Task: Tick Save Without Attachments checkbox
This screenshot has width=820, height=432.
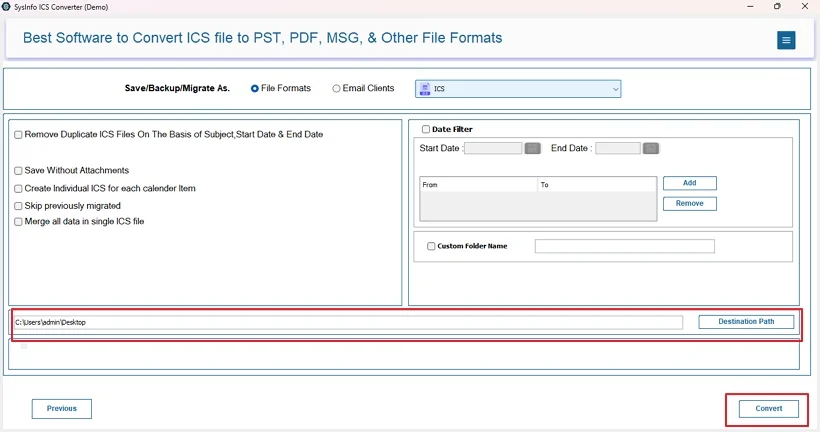Action: (18, 171)
